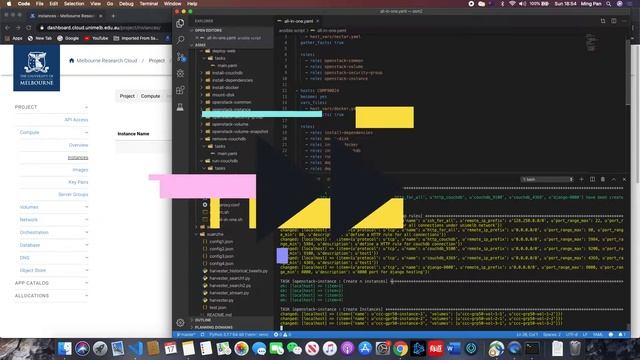Open Google Chrome from the Dock
Viewport: 640px width, 360px height.
[400, 349]
